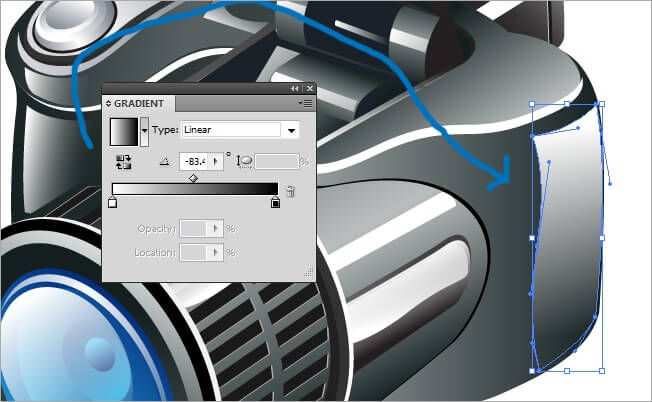Click the gradient fill preview swatch

click(x=124, y=130)
